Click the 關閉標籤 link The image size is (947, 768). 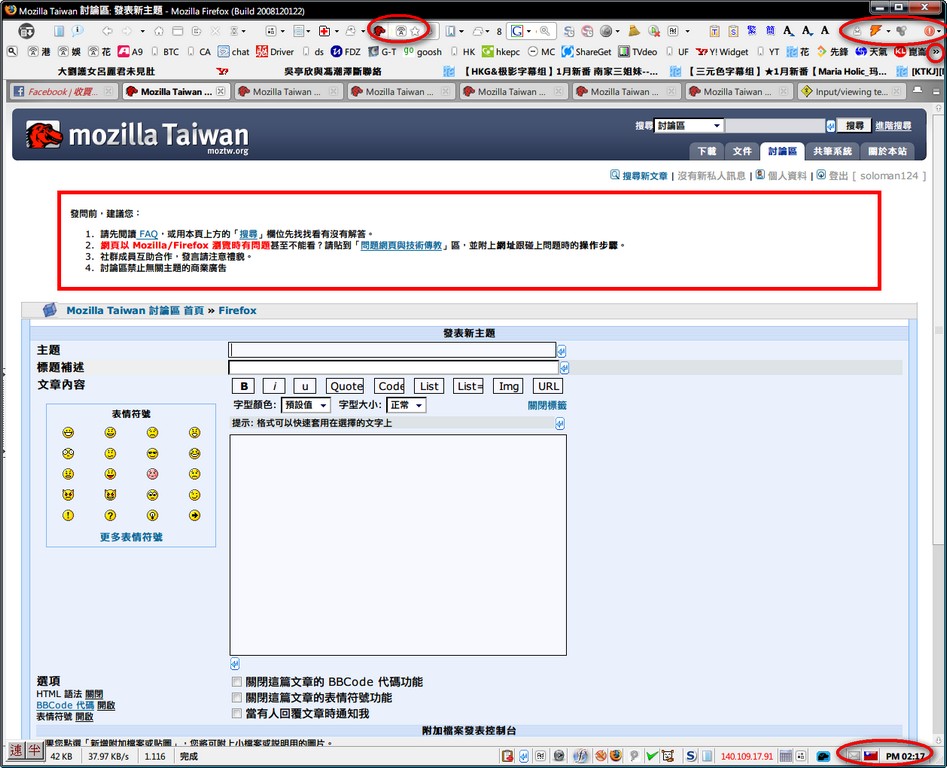pyautogui.click(x=547, y=405)
